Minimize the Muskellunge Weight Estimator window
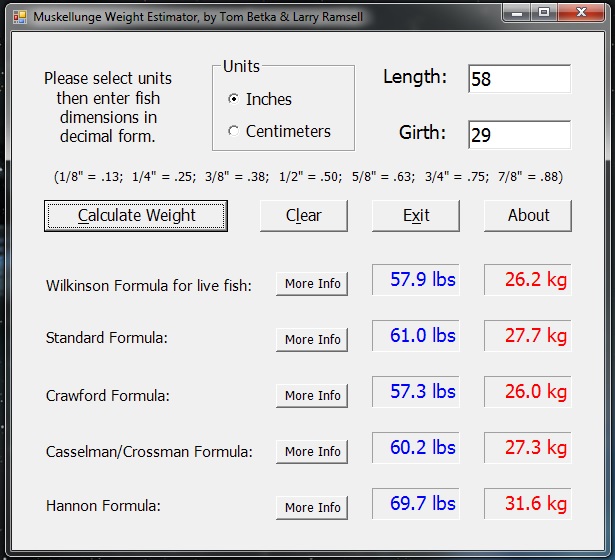615x560 pixels. click(516, 13)
